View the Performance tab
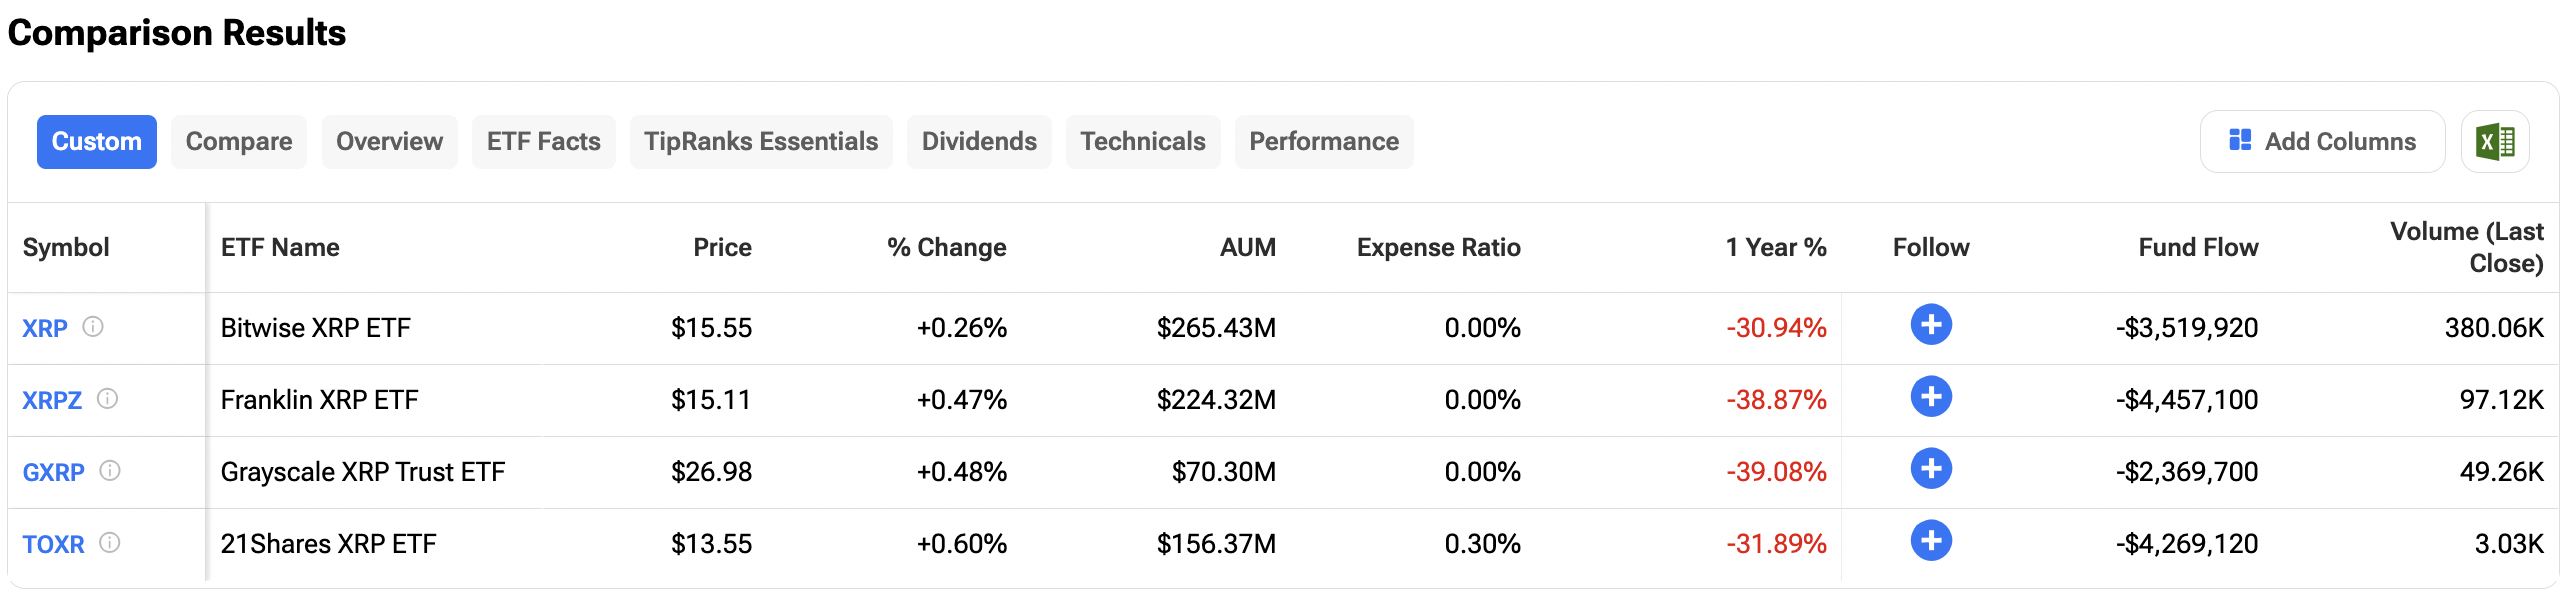Image resolution: width=2566 pixels, height=594 pixels. click(1323, 142)
